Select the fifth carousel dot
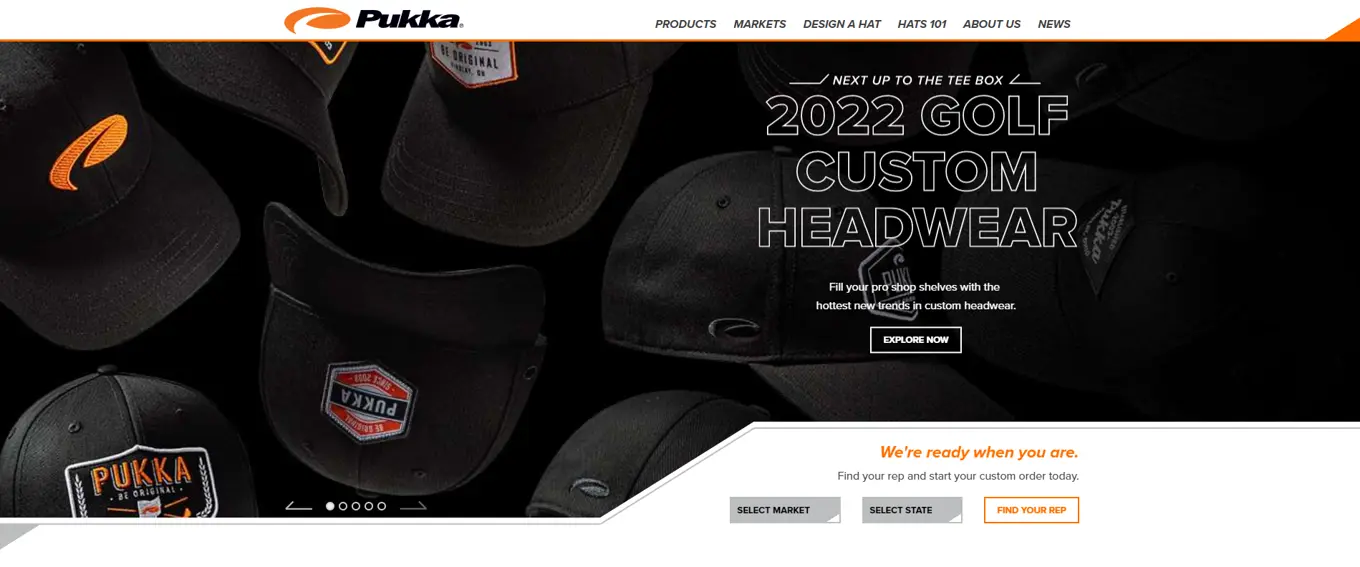1360x567 pixels. tap(382, 506)
